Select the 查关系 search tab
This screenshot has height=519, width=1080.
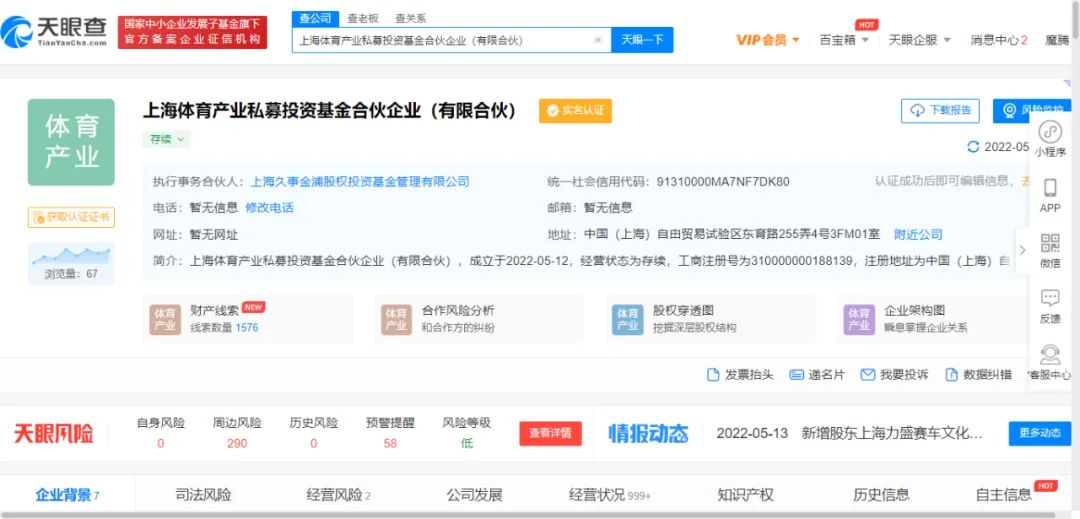[x=411, y=19]
